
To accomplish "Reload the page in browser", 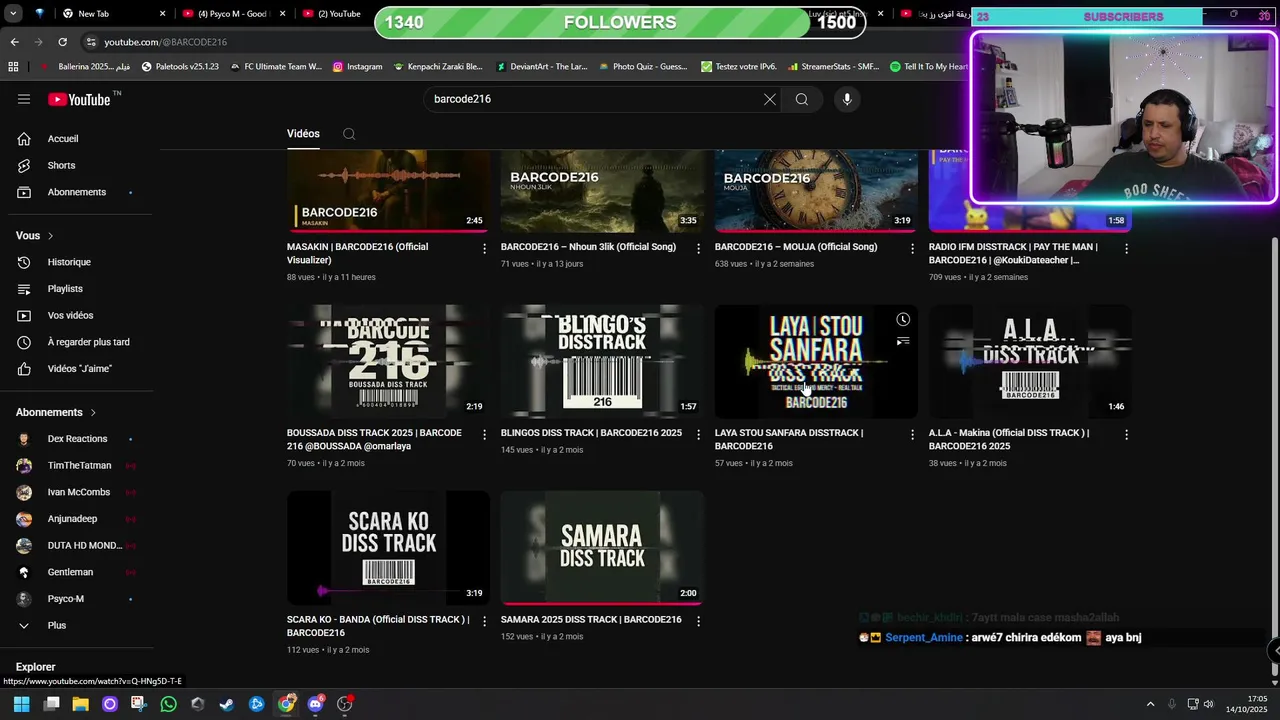I will 62,42.
